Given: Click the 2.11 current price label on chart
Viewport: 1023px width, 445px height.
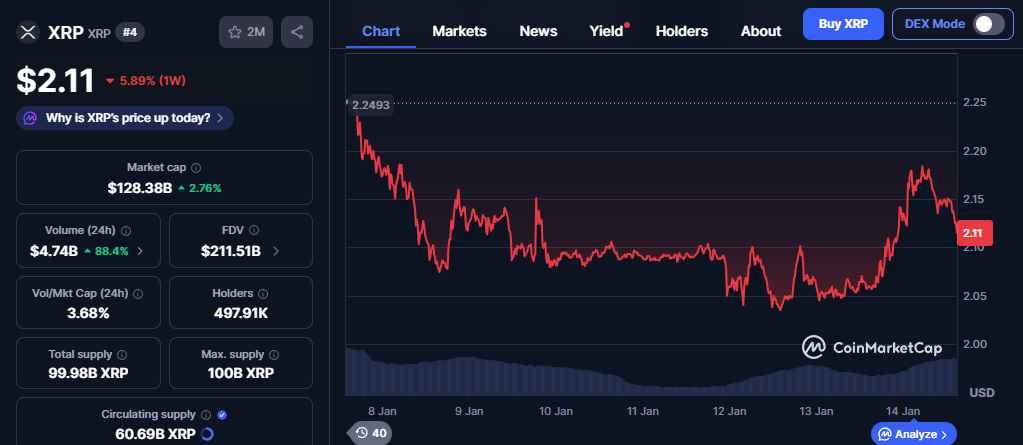Looking at the screenshot, I should pyautogui.click(x=974, y=233).
